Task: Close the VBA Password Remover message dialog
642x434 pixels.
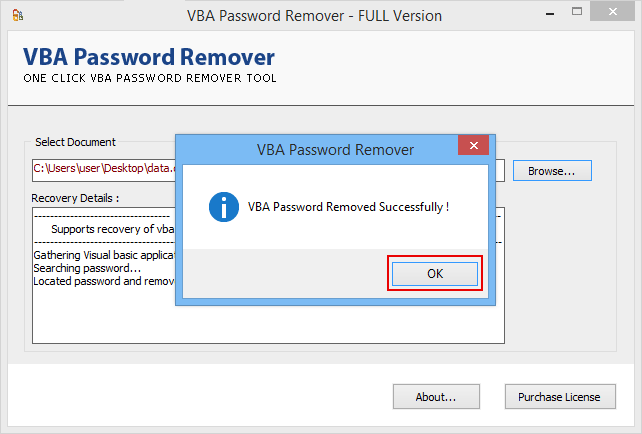Action: [x=473, y=149]
